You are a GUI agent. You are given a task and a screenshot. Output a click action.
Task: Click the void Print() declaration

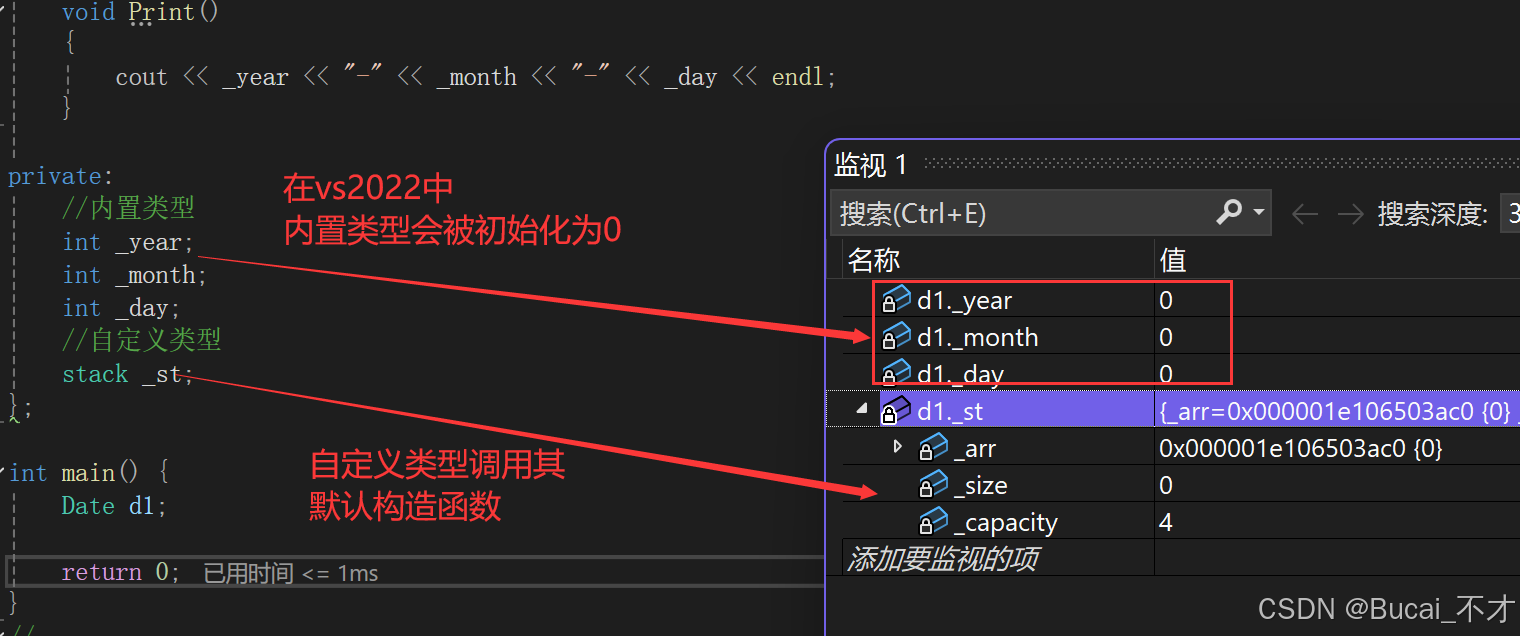140,12
